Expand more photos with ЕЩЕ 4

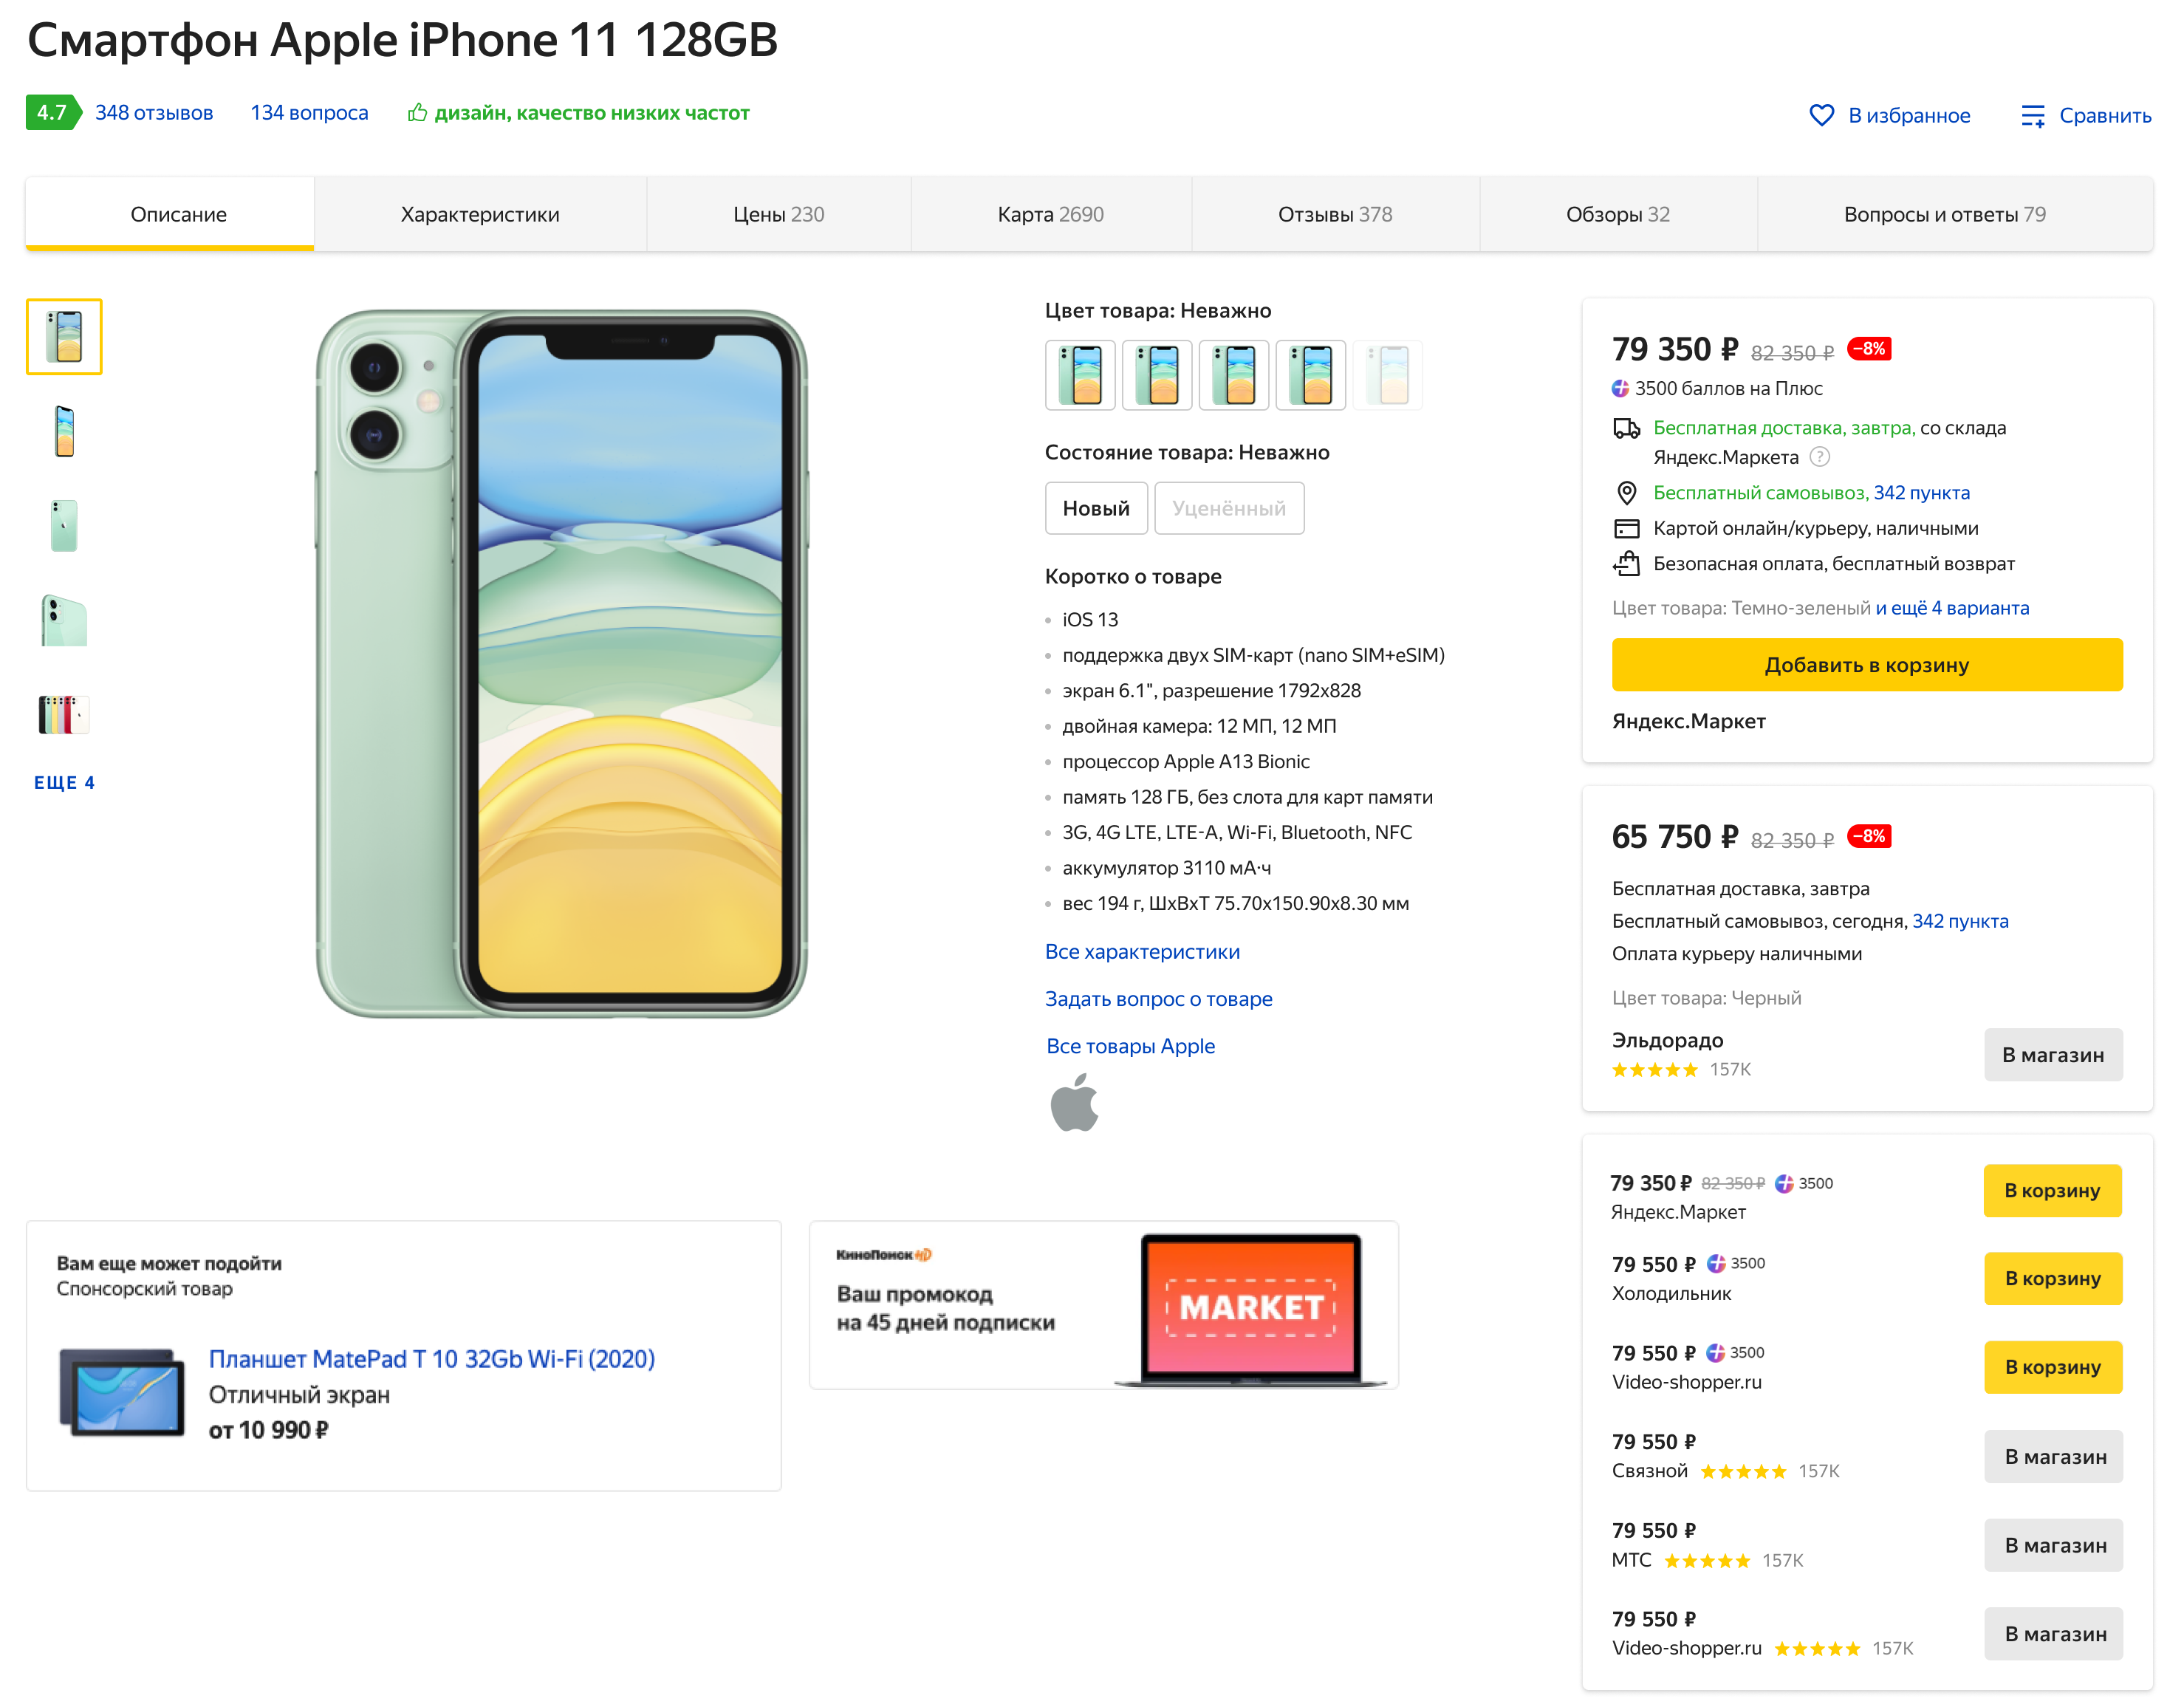tap(64, 782)
